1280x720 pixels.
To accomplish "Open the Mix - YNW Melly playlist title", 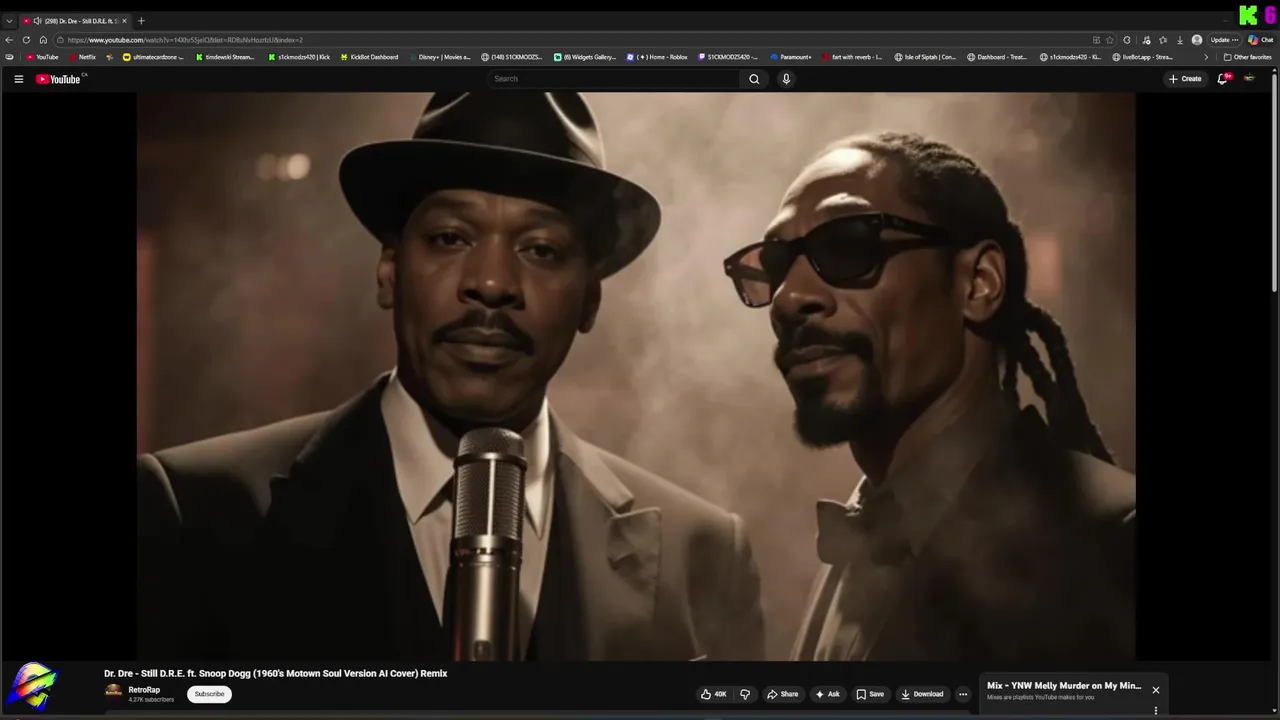I will (1064, 686).
